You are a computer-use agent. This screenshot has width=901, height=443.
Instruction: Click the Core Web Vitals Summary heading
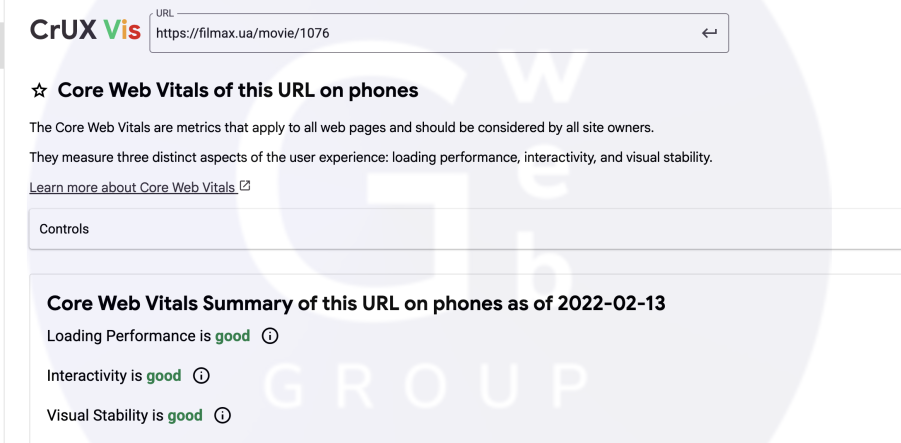(x=356, y=303)
